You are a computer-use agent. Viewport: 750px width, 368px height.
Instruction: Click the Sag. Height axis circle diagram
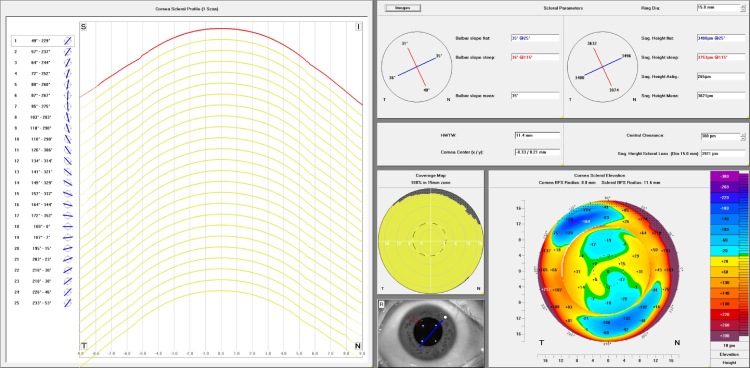[603, 67]
